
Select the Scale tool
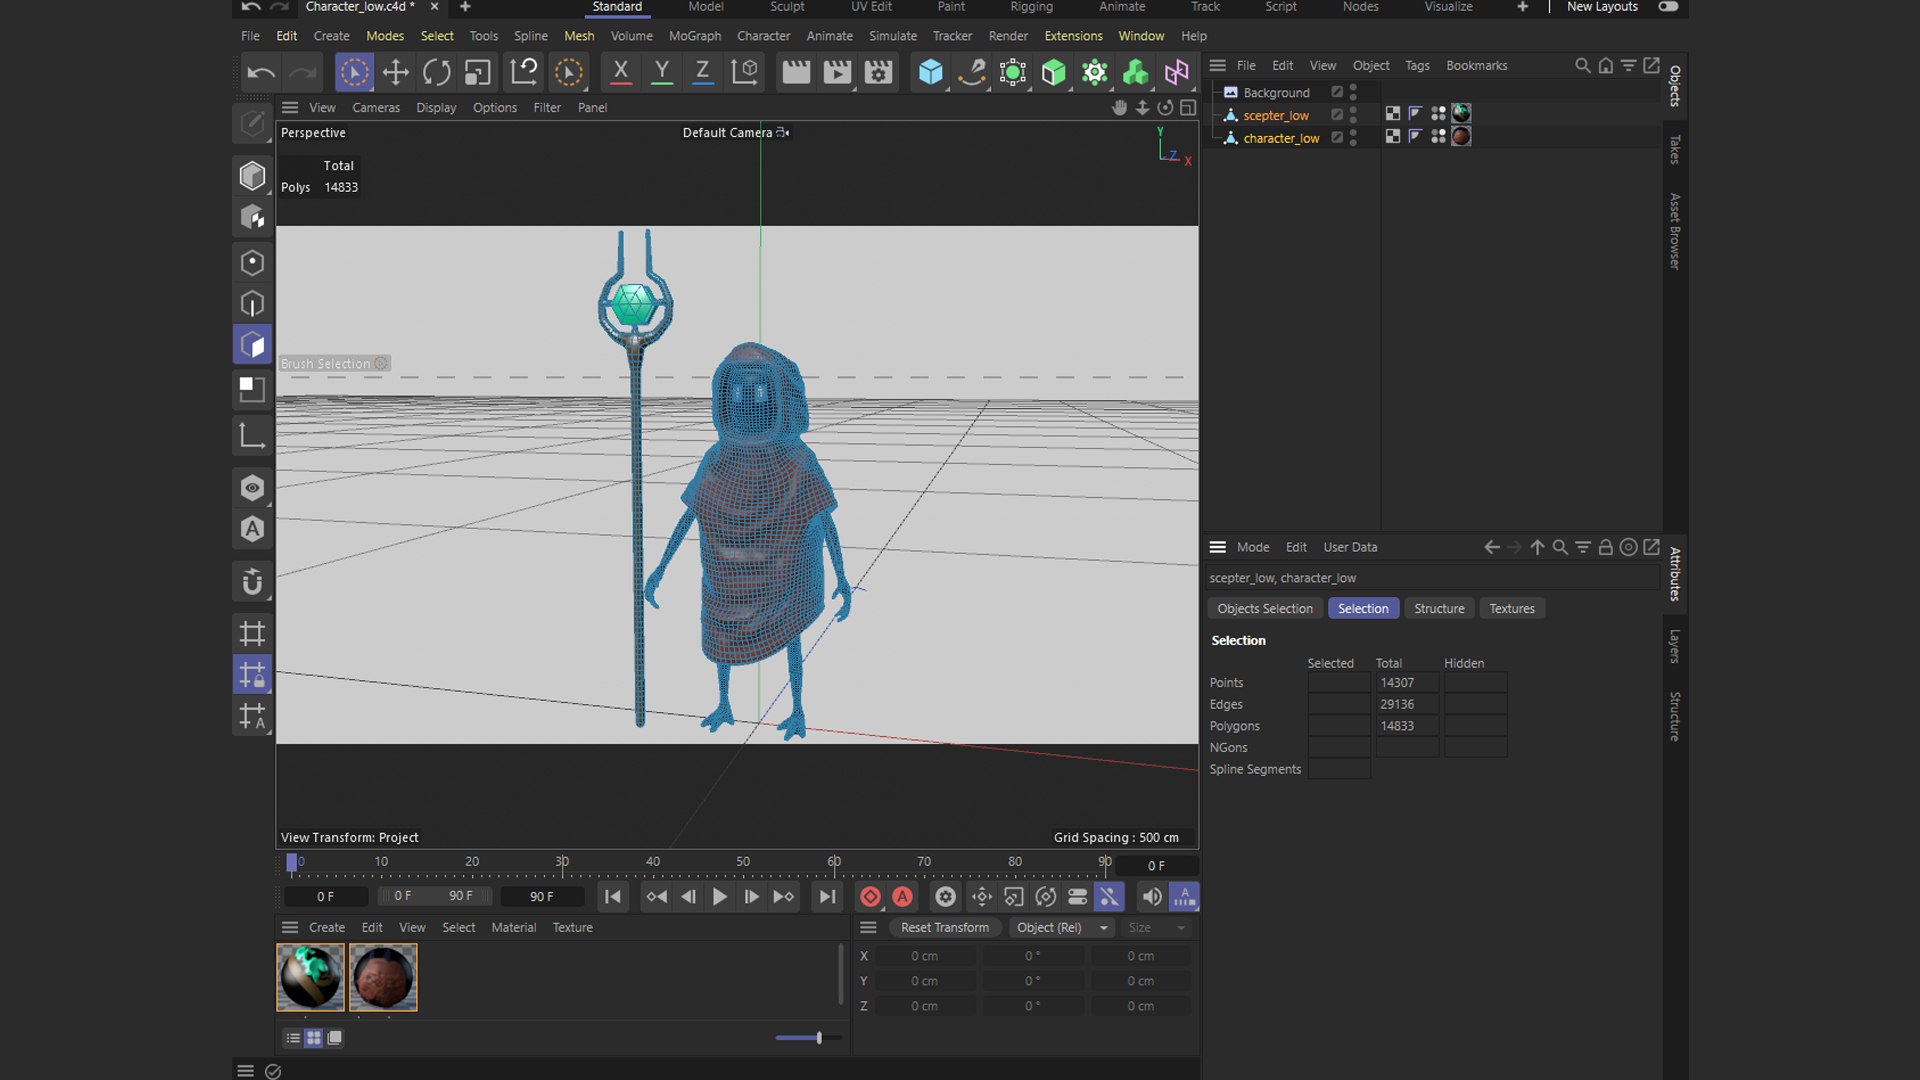(477, 72)
